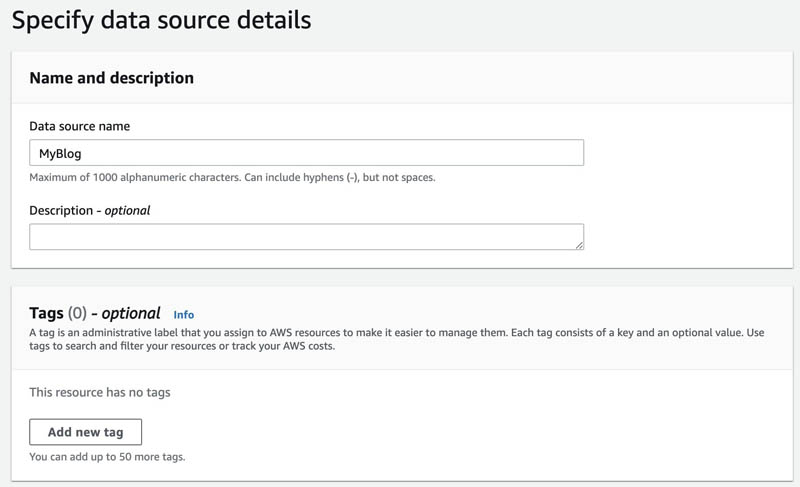Click the 'Data source name' label
Screen dimensions: 800x487
(x=80, y=126)
